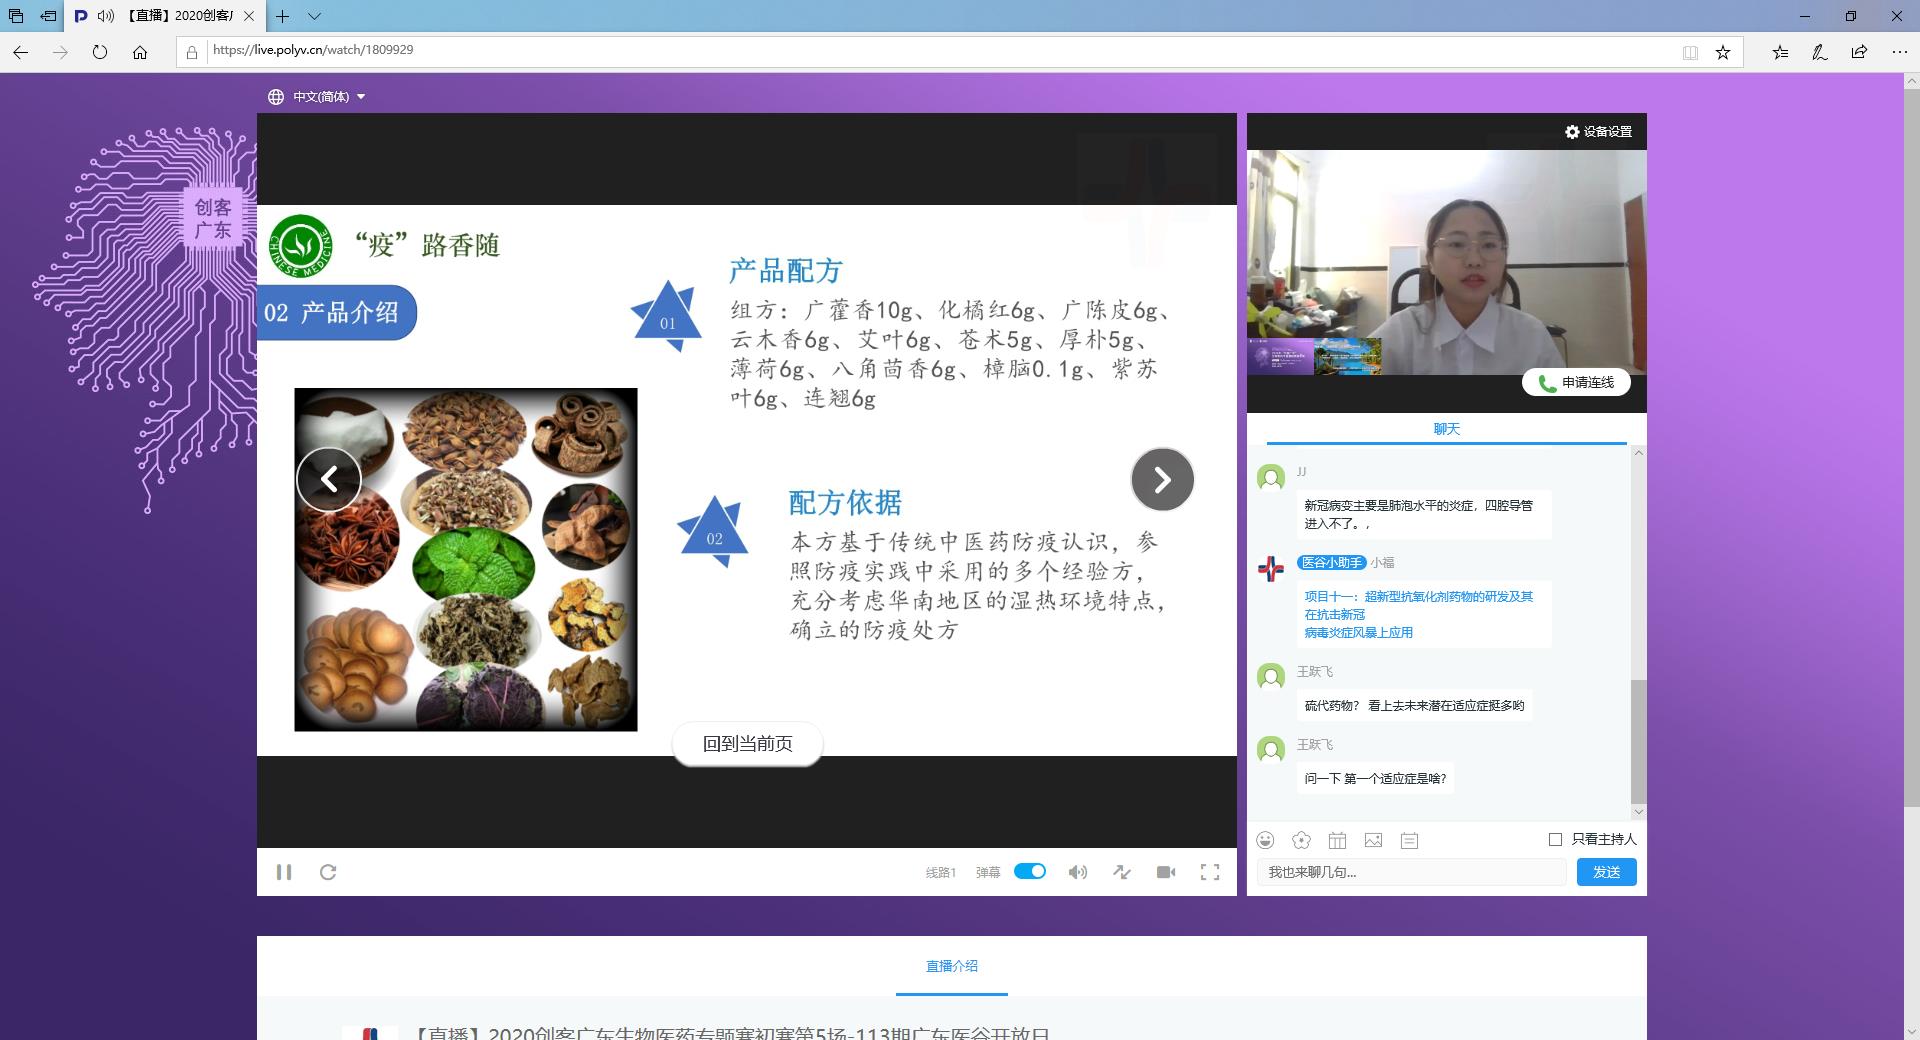Open the browser tab list chevron
This screenshot has height=1040, width=1920.
click(x=314, y=16)
